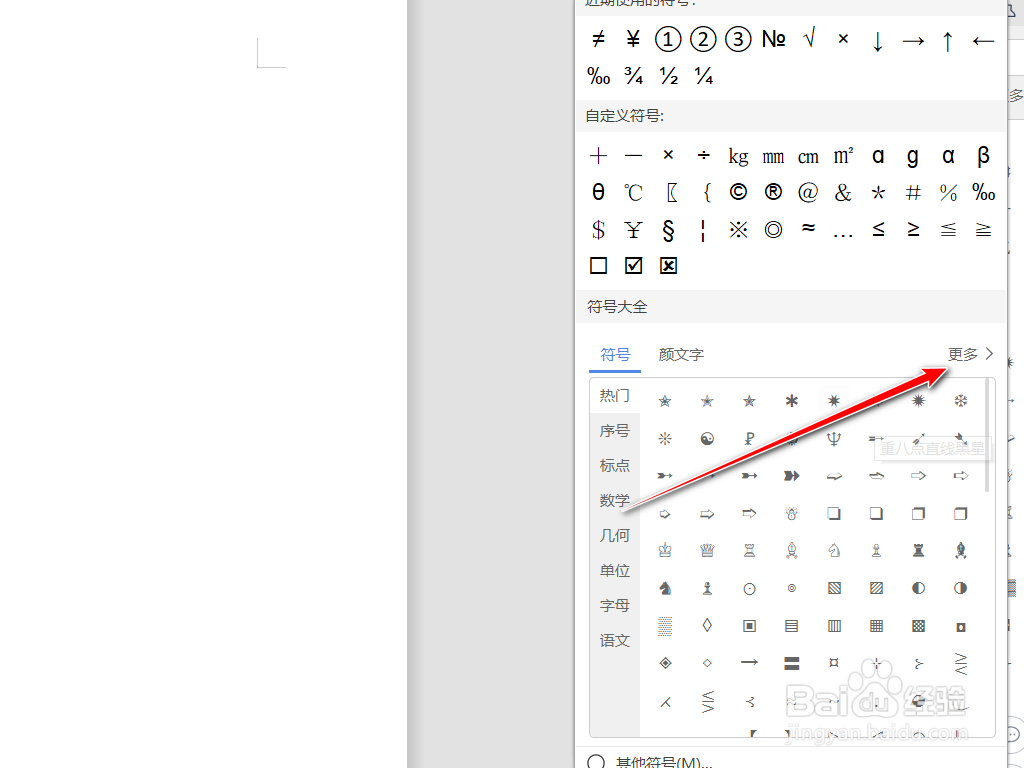Select the 其他符号(M) radio option
Viewport: 1024px width, 768px height.
pos(596,762)
